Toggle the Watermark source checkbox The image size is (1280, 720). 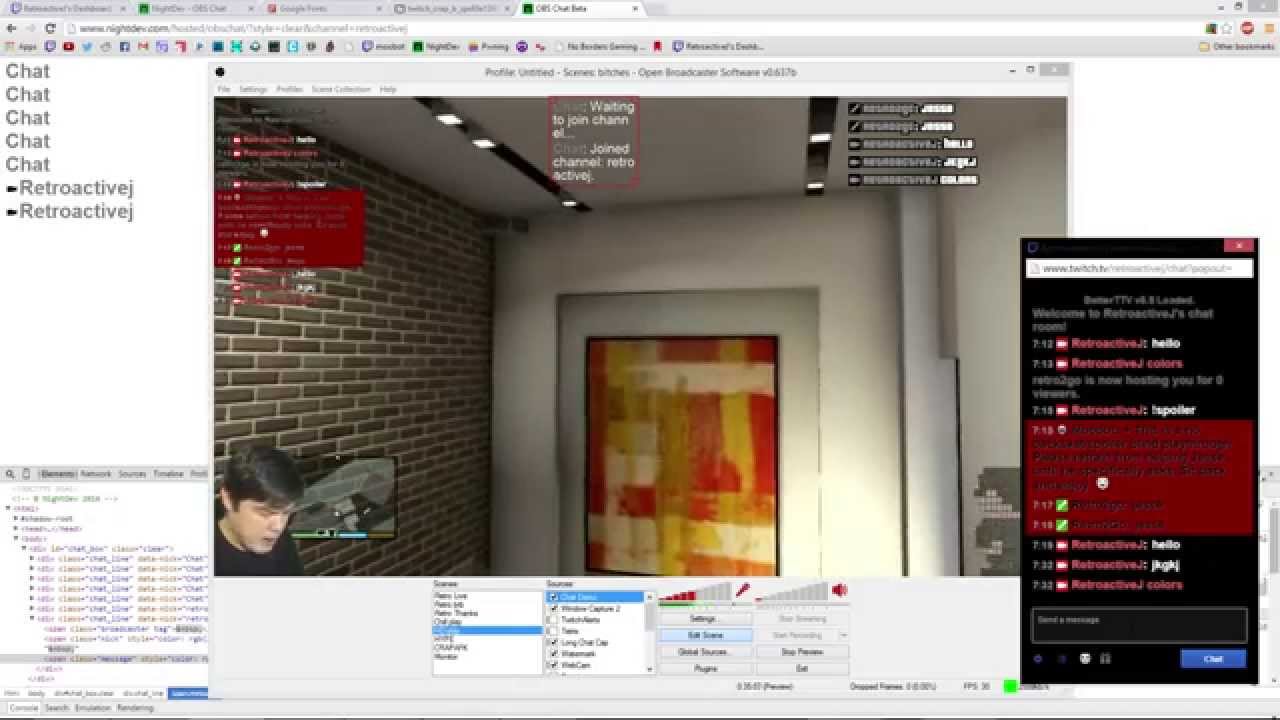coord(554,654)
